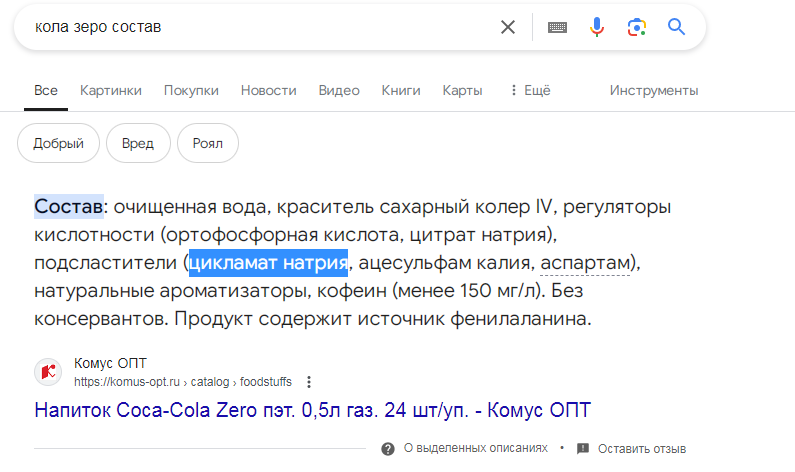Start voice search with the microphone icon
795x472 pixels.
tap(597, 27)
